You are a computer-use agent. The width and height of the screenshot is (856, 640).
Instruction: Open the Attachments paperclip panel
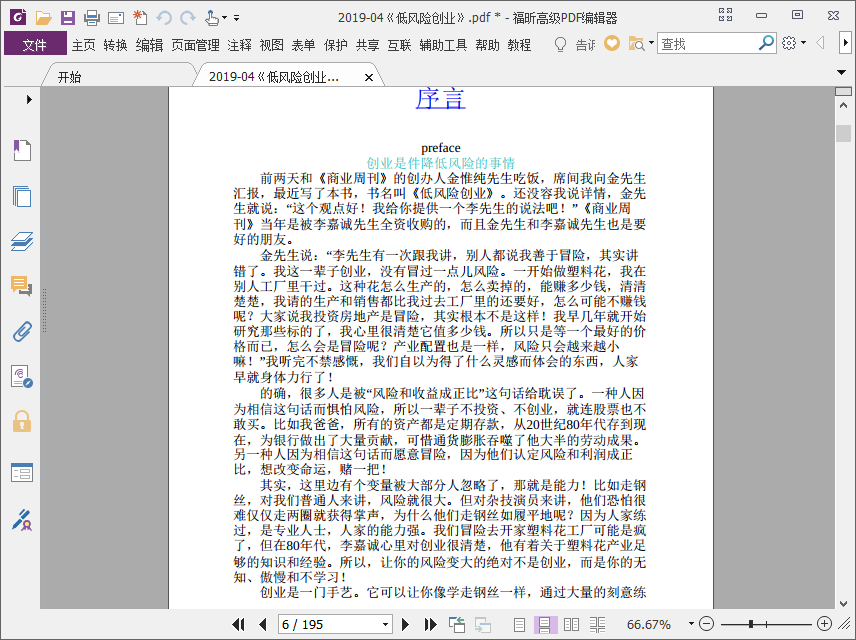point(22,331)
